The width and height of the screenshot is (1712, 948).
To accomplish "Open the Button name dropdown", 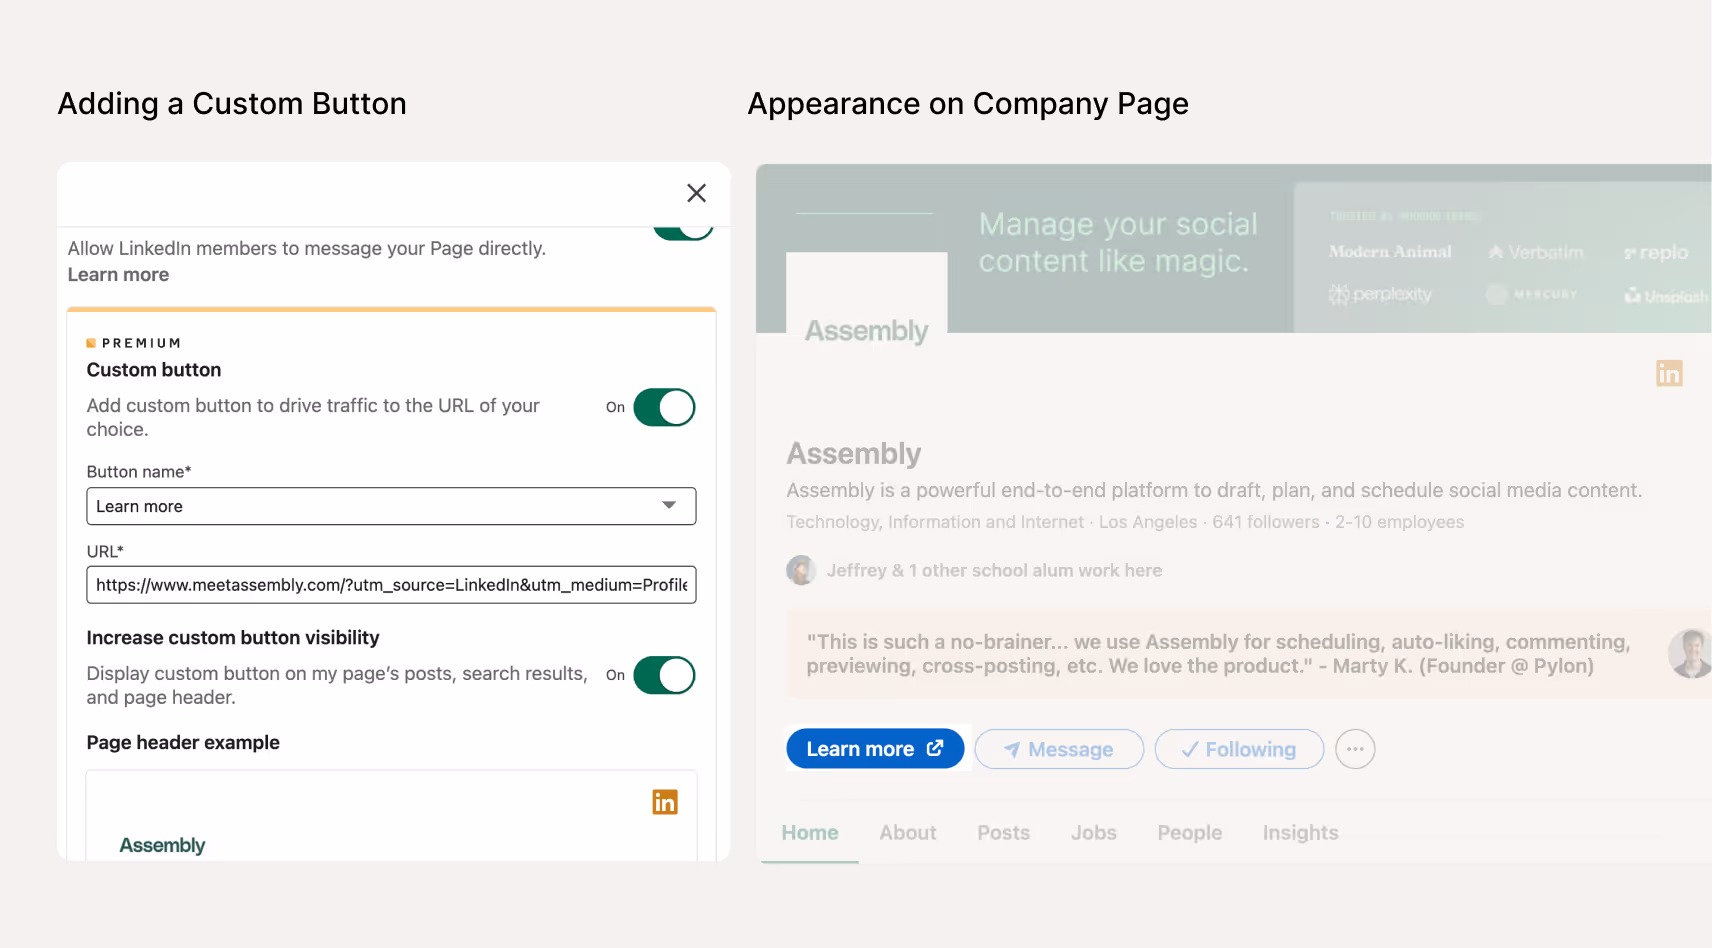I will click(391, 506).
